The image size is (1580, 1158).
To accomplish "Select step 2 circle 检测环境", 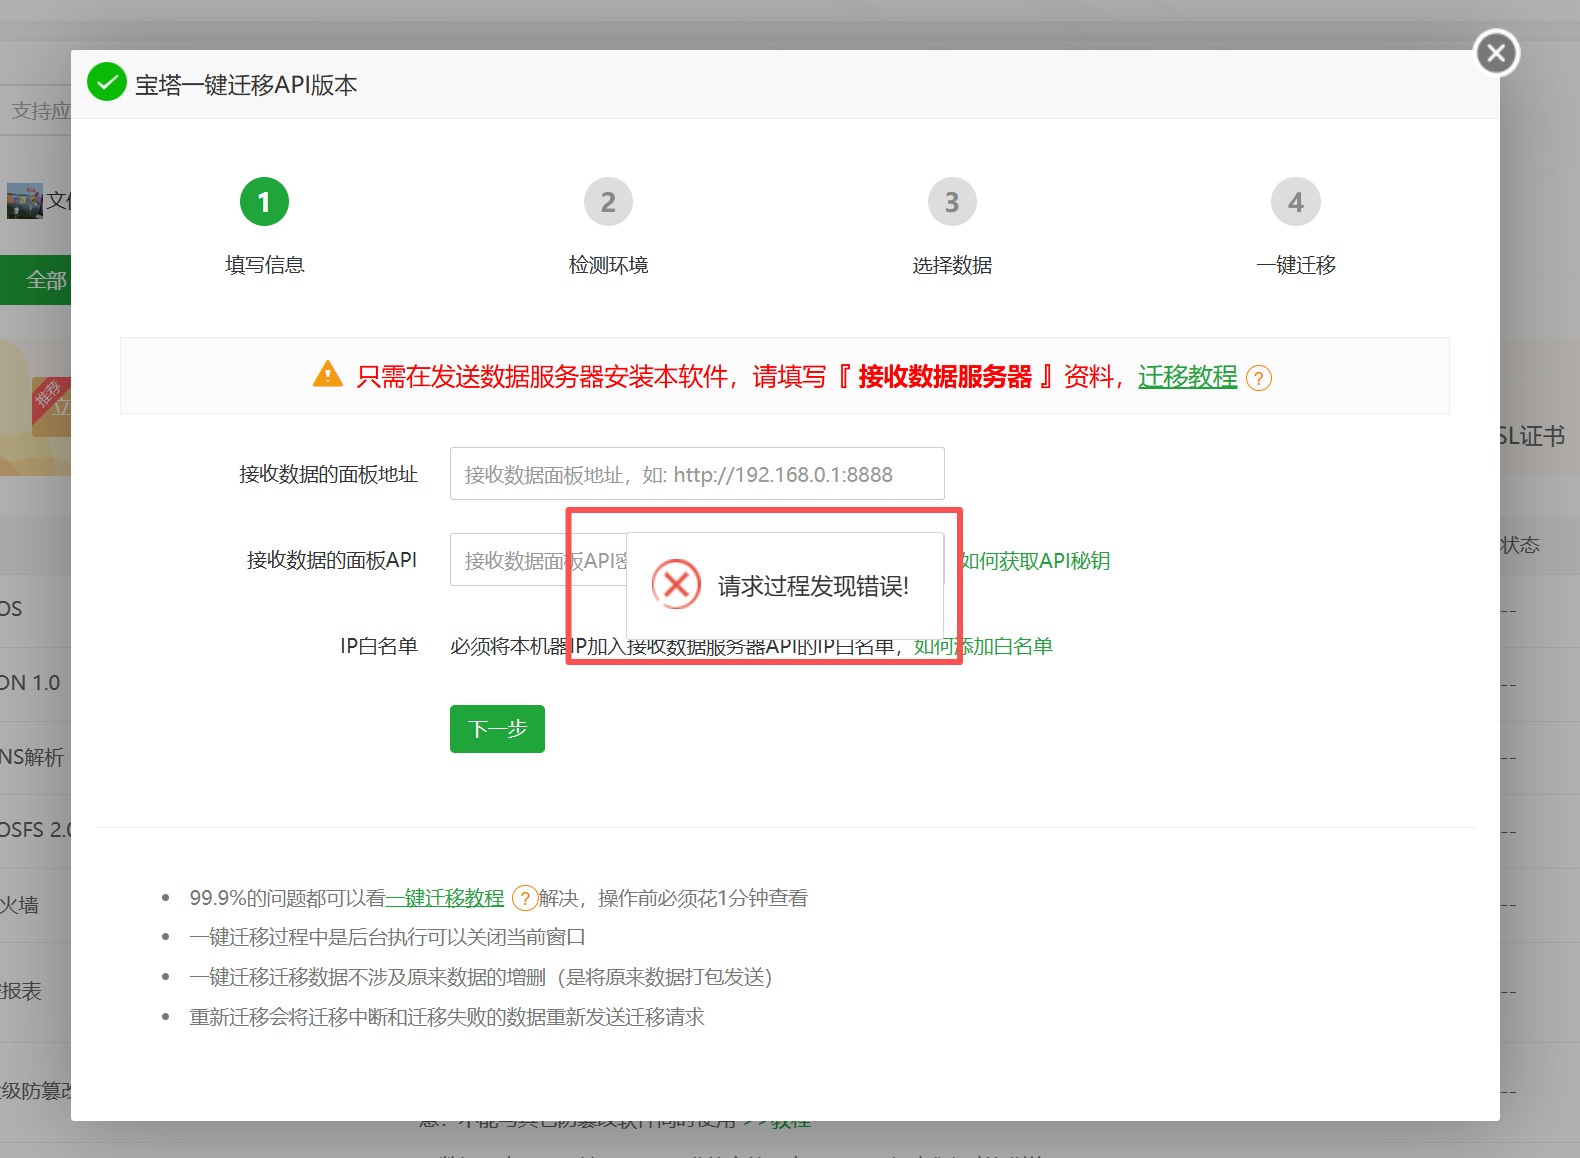I will (x=608, y=202).
